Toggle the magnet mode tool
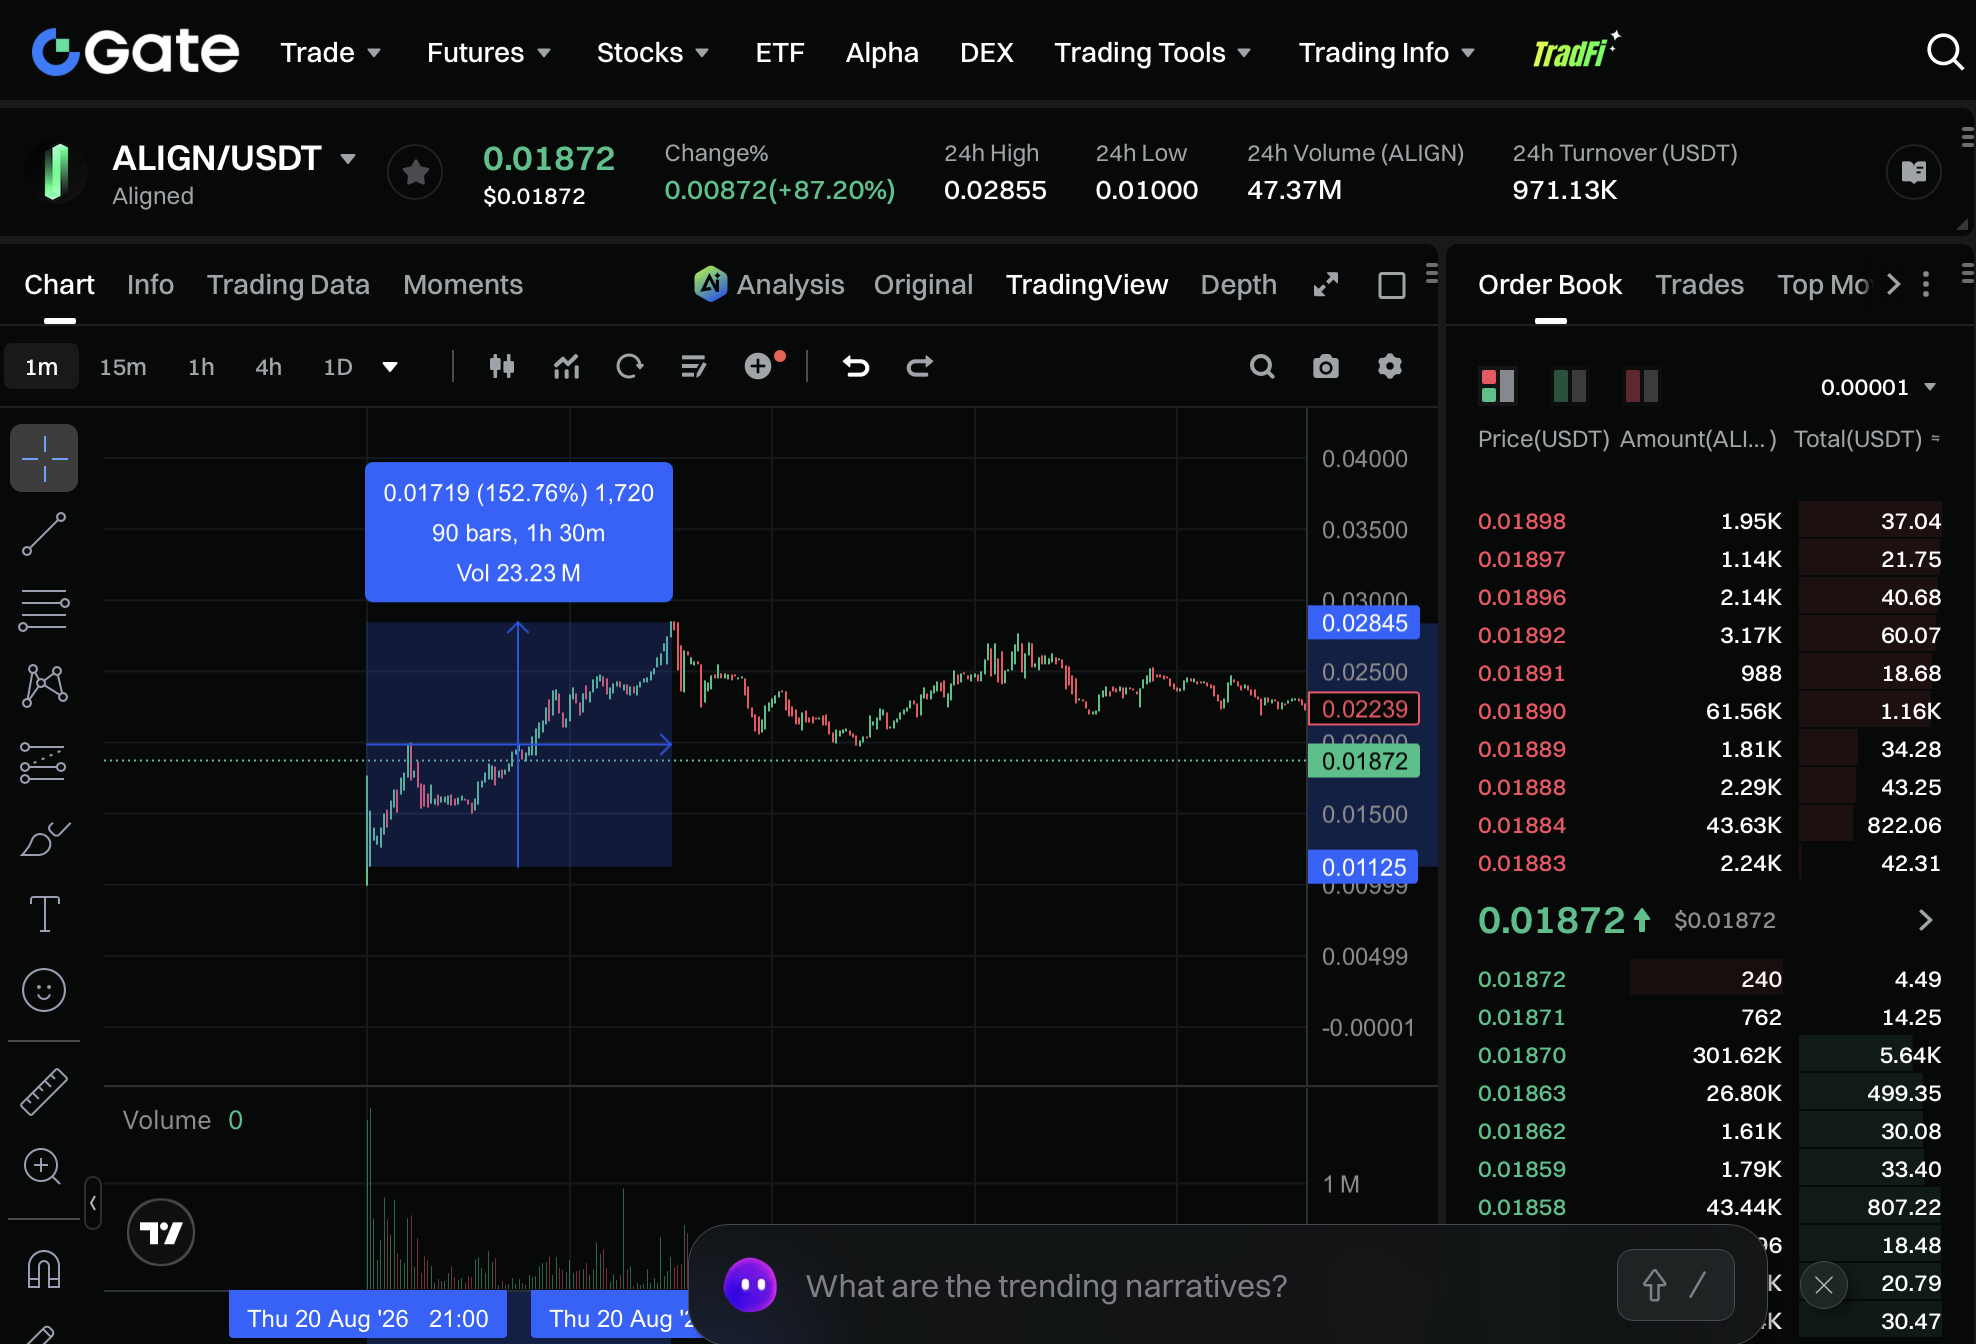Viewport: 1976px width, 1344px height. click(x=44, y=1270)
